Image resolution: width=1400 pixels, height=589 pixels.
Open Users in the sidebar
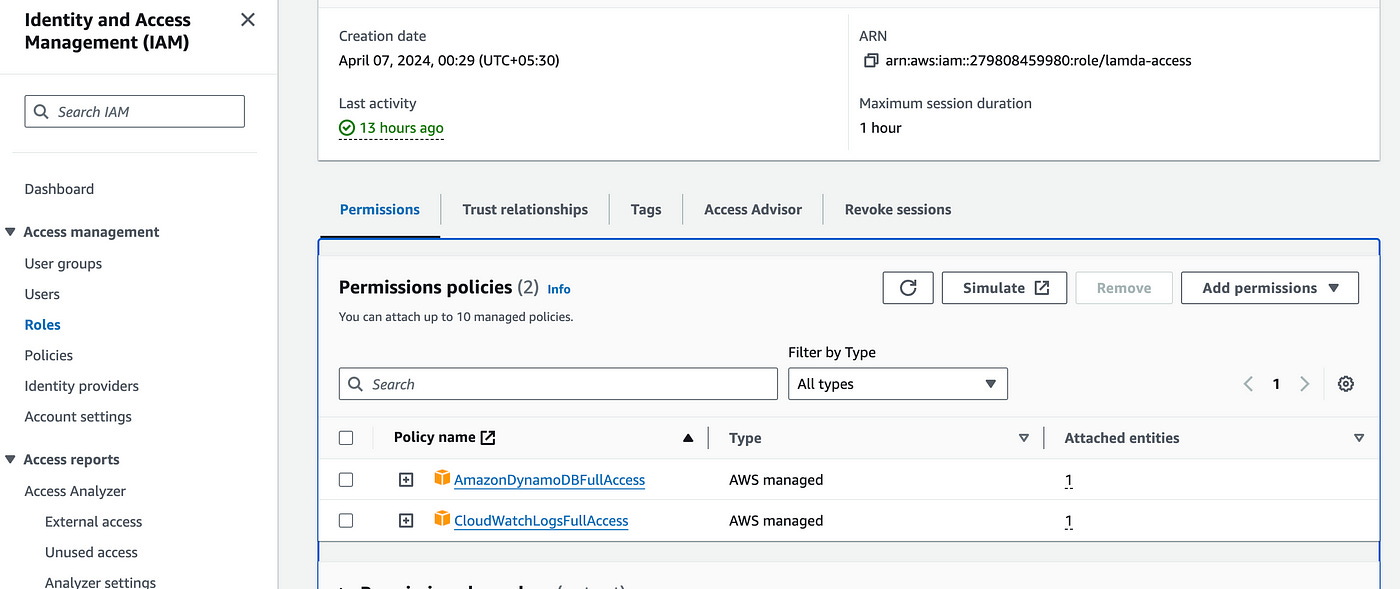pyautogui.click(x=42, y=294)
